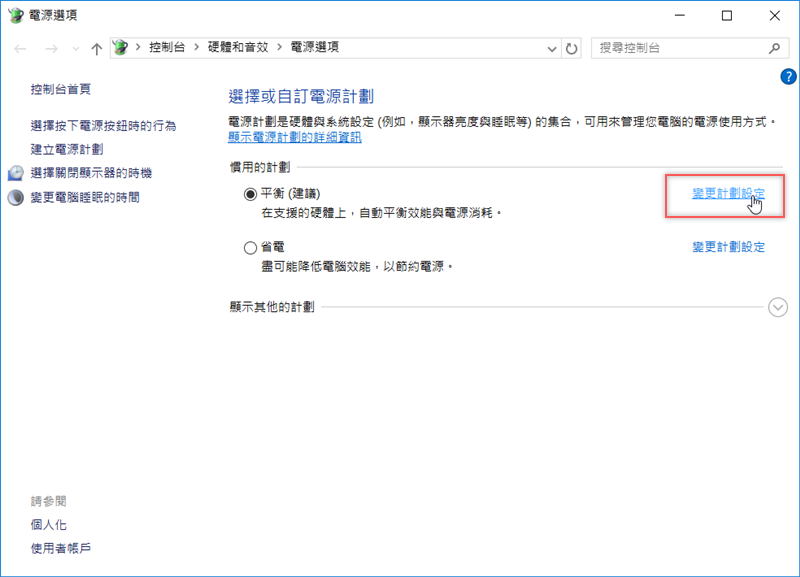The height and width of the screenshot is (577, 800).
Task: Click the Back navigation arrow
Action: point(20,48)
